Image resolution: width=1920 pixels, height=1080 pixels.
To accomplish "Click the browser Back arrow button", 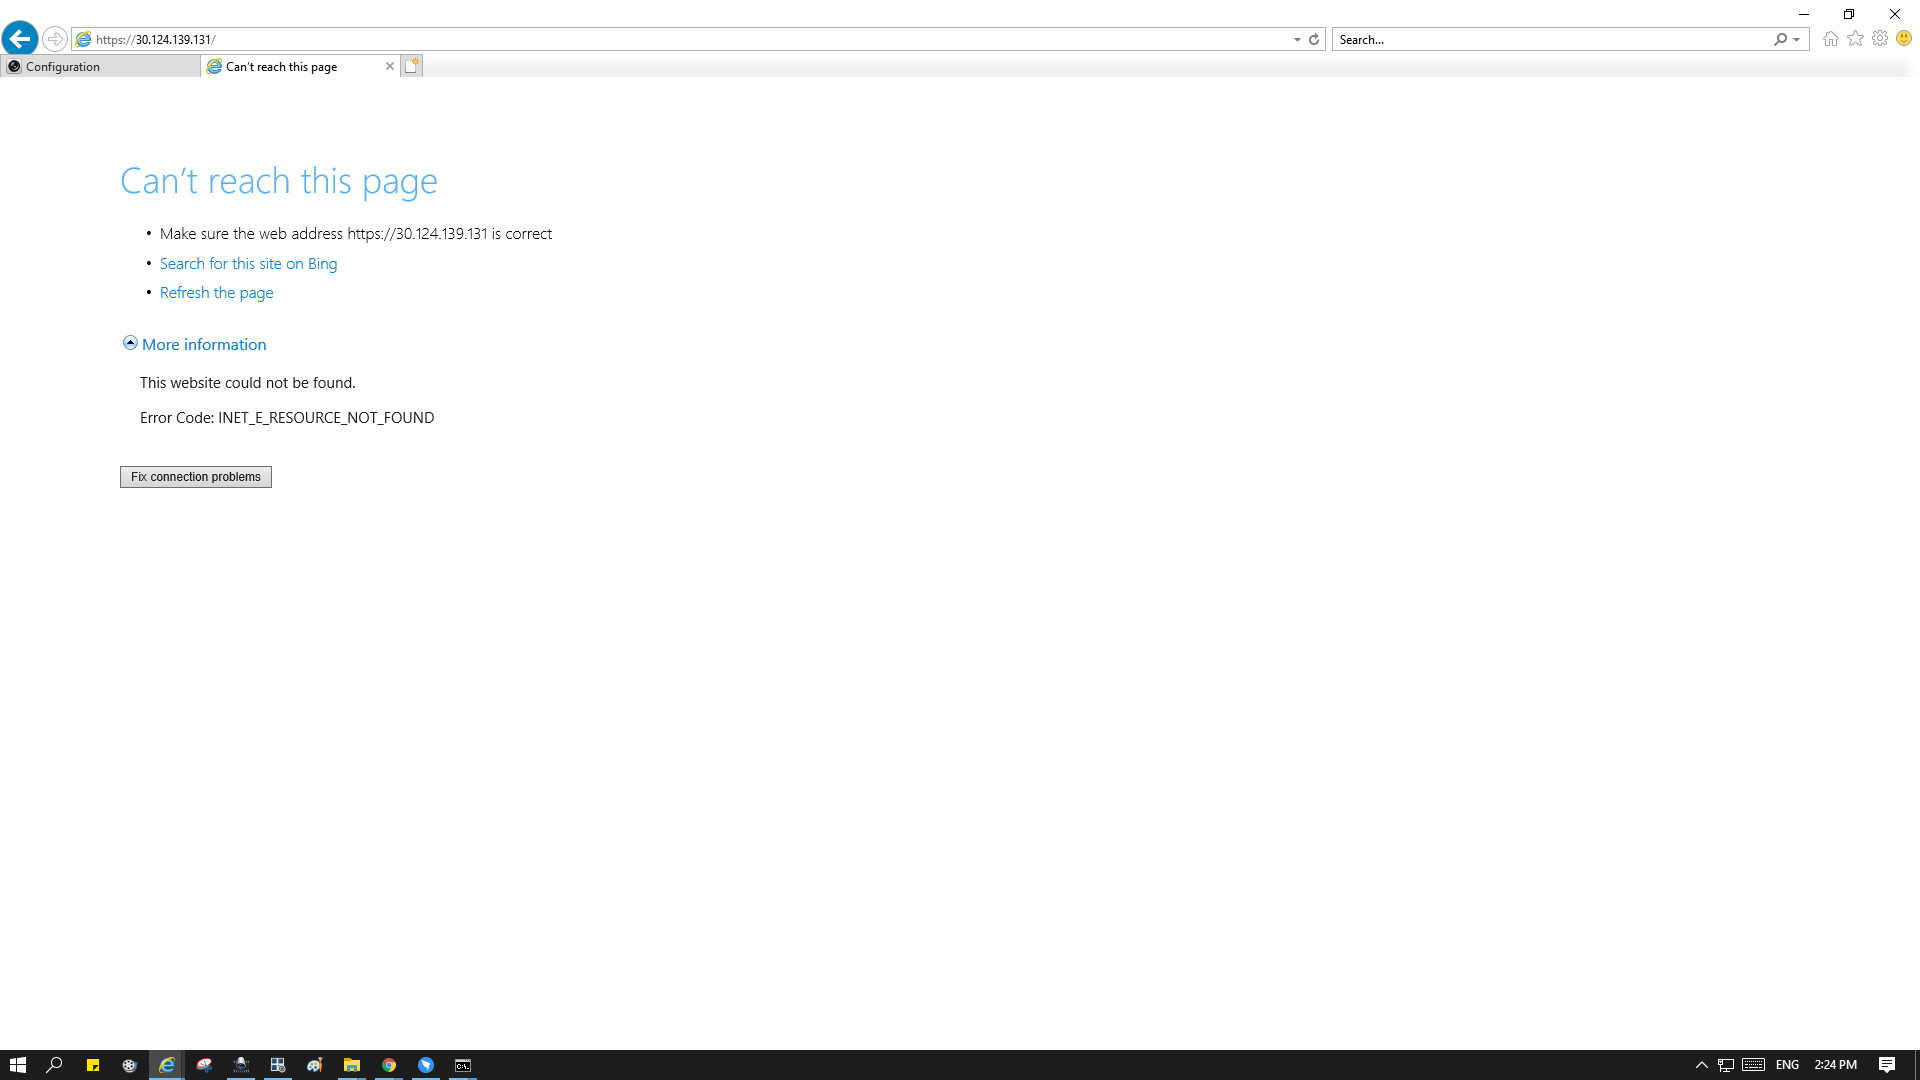I will 20,39.
